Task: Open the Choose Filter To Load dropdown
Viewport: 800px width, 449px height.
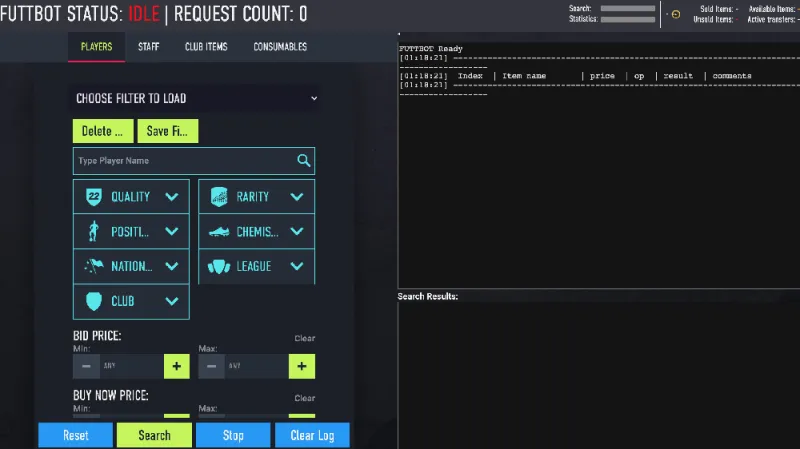Action: point(196,98)
